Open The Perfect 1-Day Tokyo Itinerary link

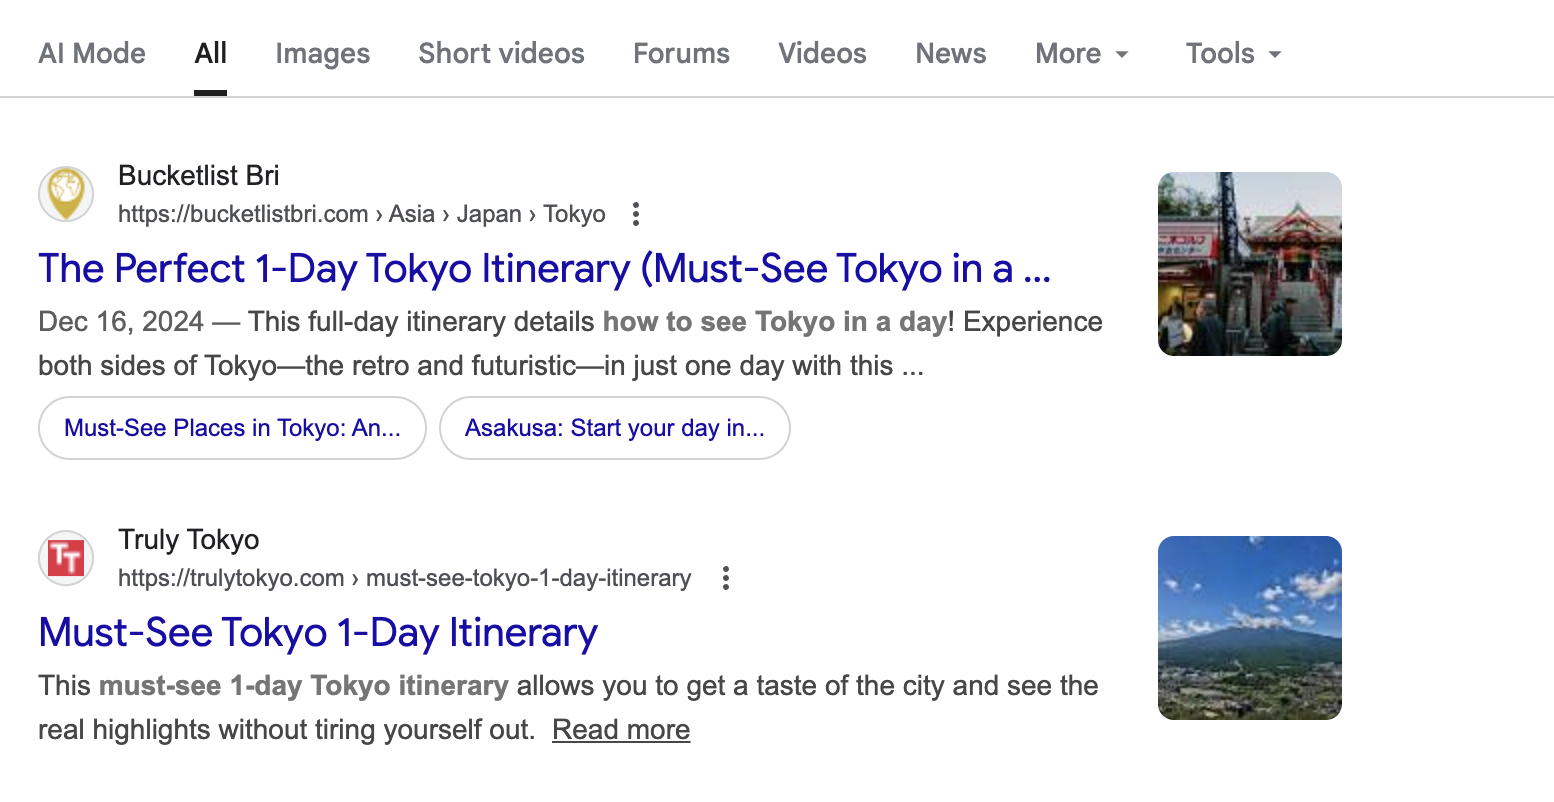(544, 269)
